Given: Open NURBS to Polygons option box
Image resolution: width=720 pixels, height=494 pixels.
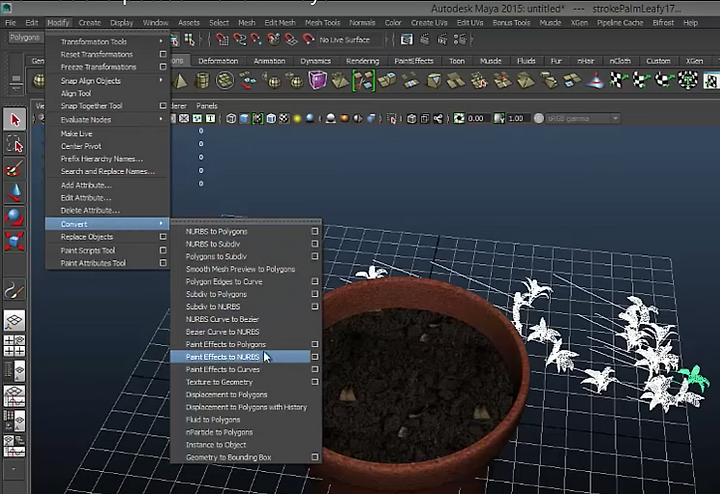Looking at the screenshot, I should coord(315,231).
